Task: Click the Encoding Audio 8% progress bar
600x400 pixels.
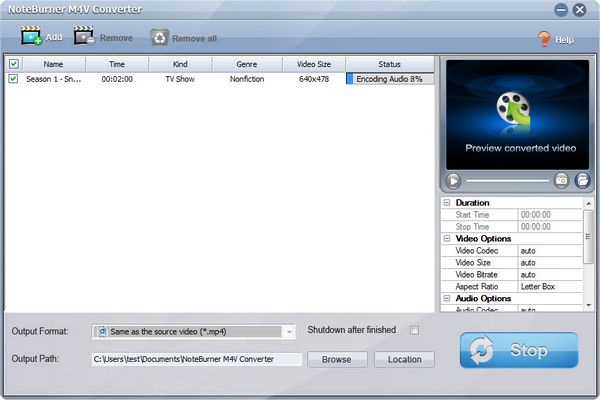Action: [x=390, y=79]
